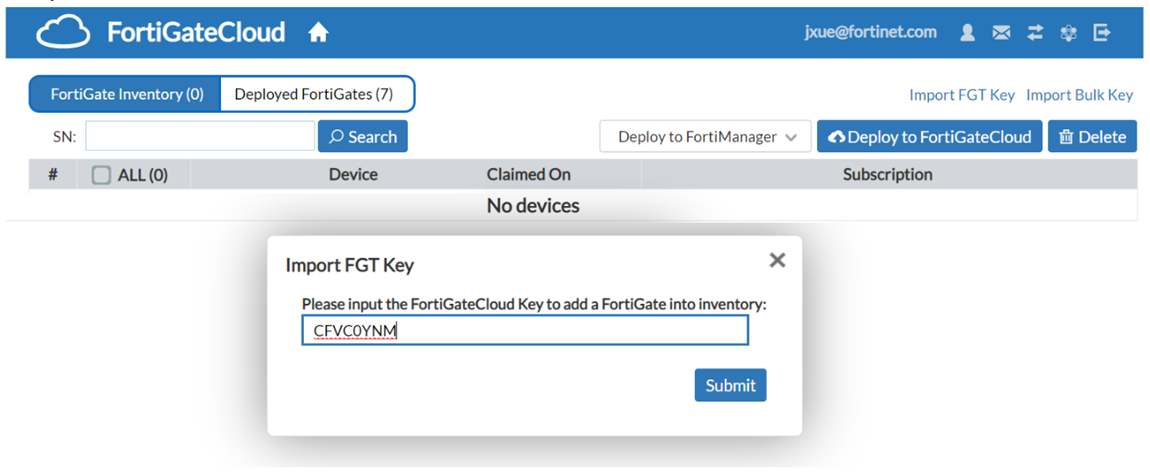Click the logout exit icon
1150x472 pixels.
[x=1102, y=33]
